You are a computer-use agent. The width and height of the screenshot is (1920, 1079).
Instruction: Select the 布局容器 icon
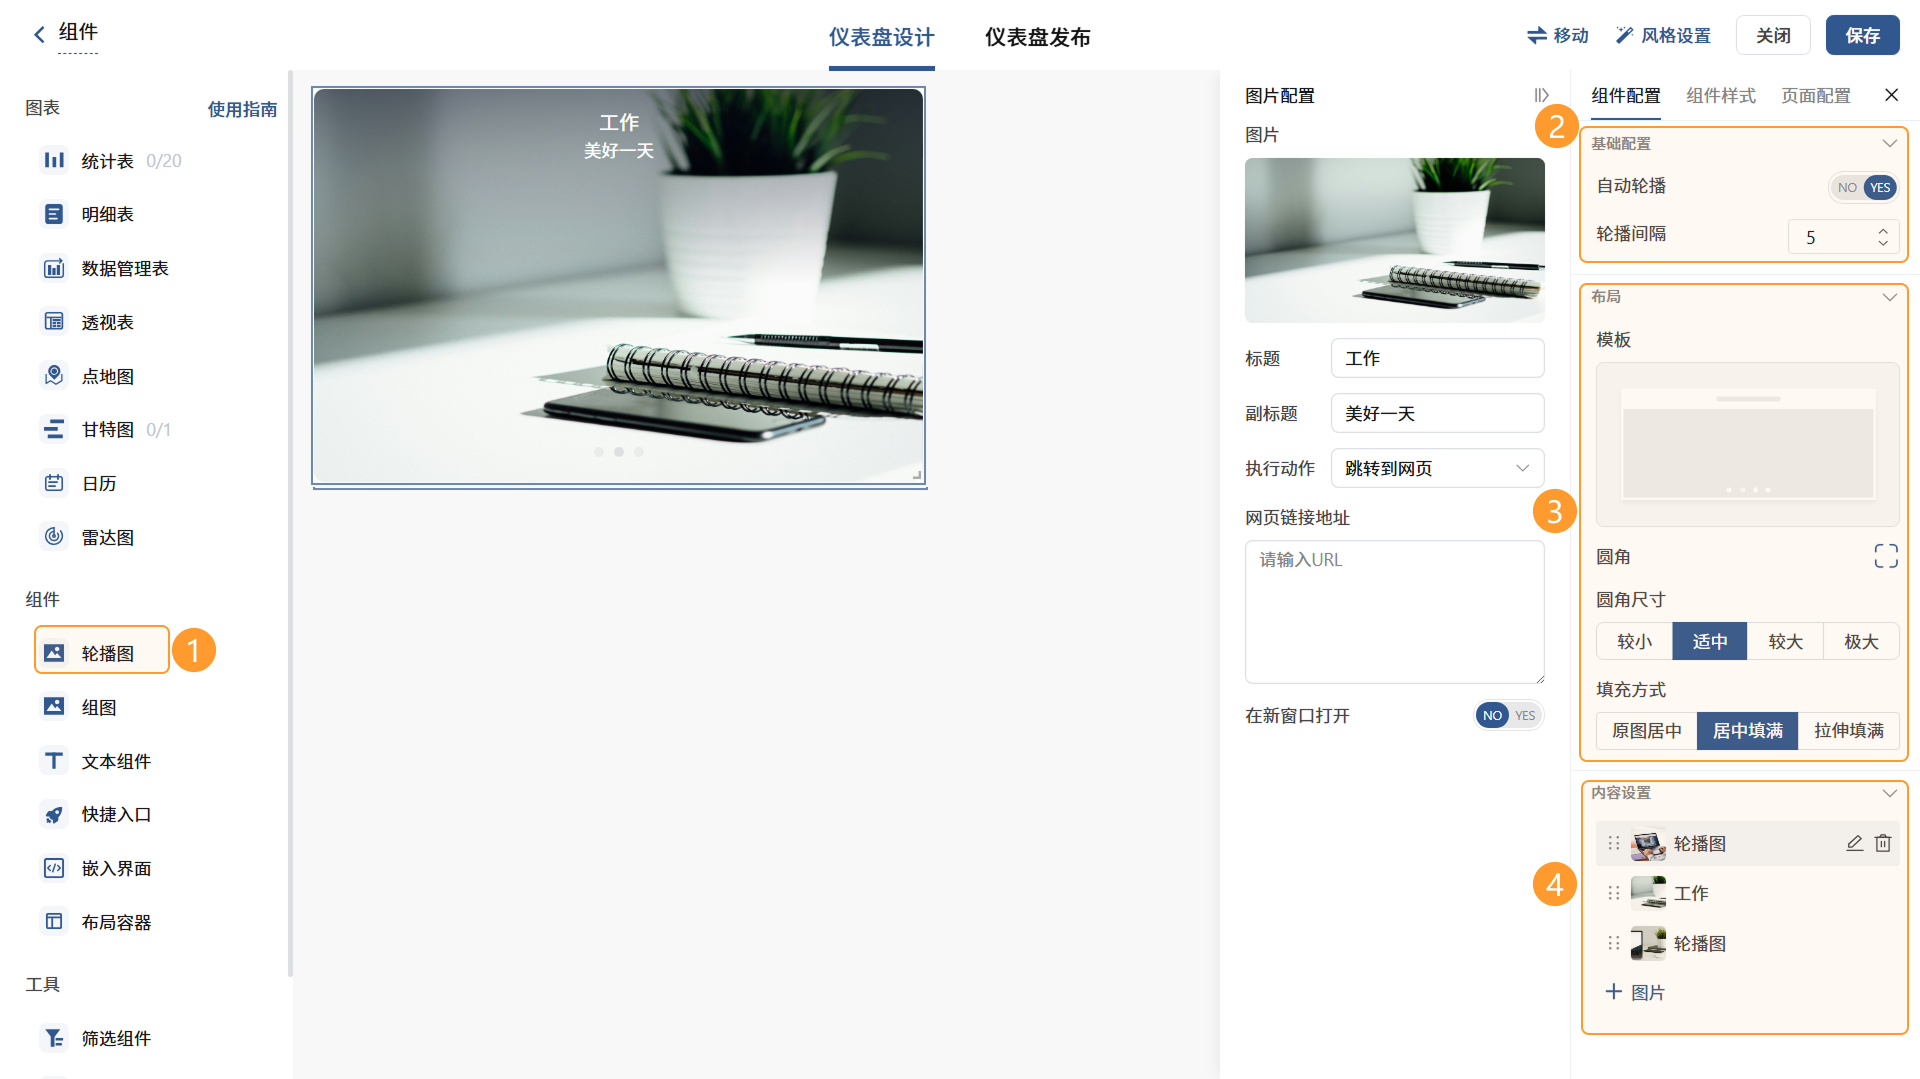click(x=54, y=921)
